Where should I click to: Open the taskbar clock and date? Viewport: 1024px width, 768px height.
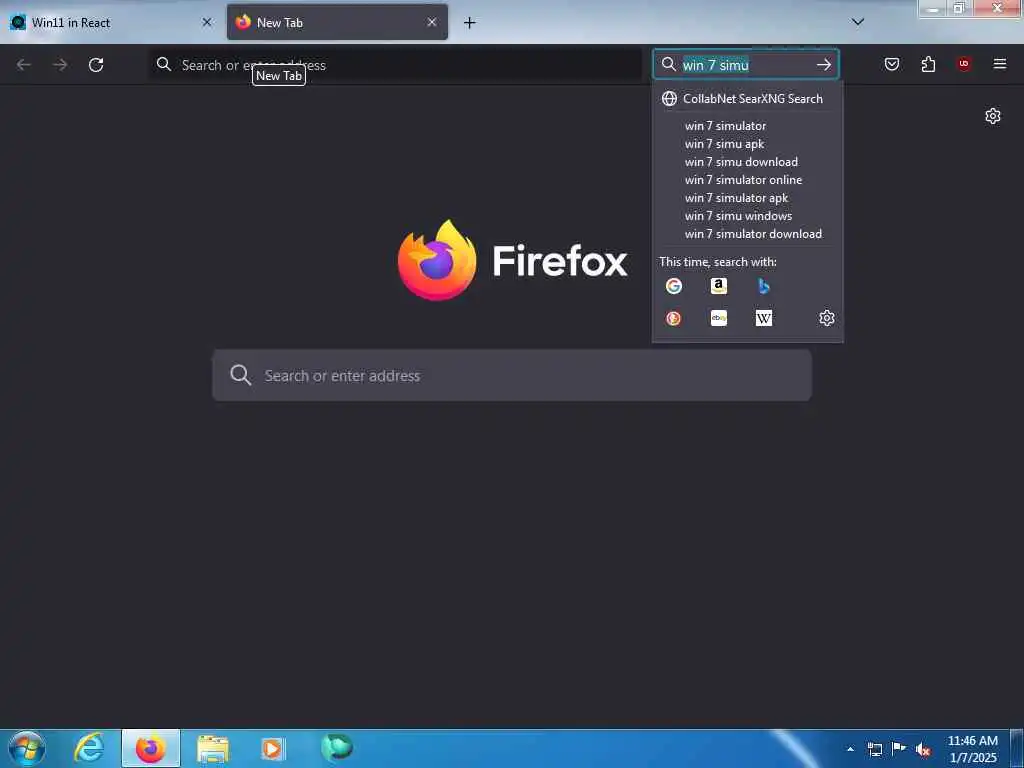coord(973,749)
